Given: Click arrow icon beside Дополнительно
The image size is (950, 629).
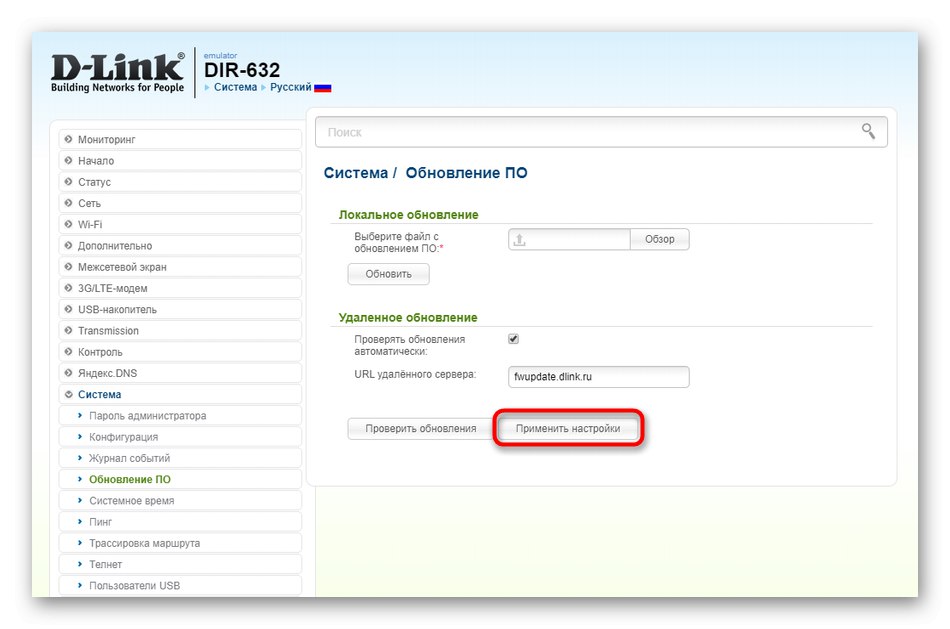Looking at the screenshot, I should coord(68,245).
